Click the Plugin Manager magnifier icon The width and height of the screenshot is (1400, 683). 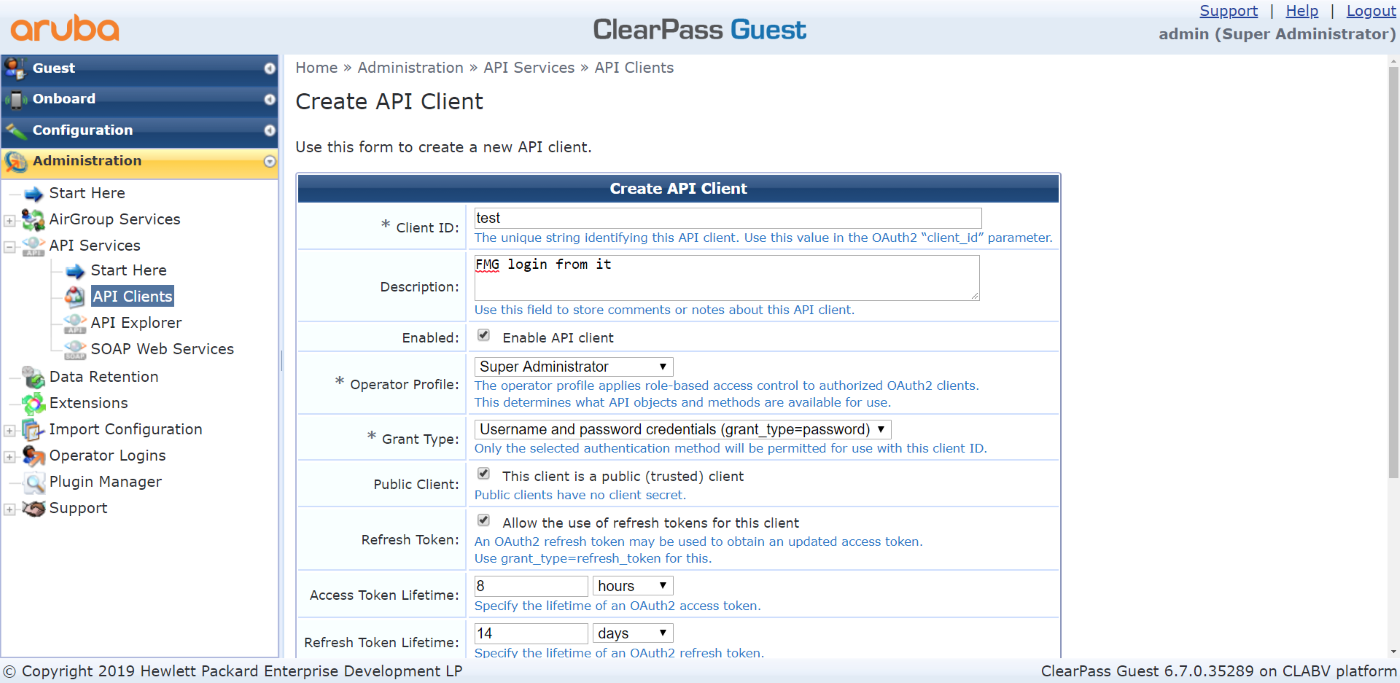(34, 482)
